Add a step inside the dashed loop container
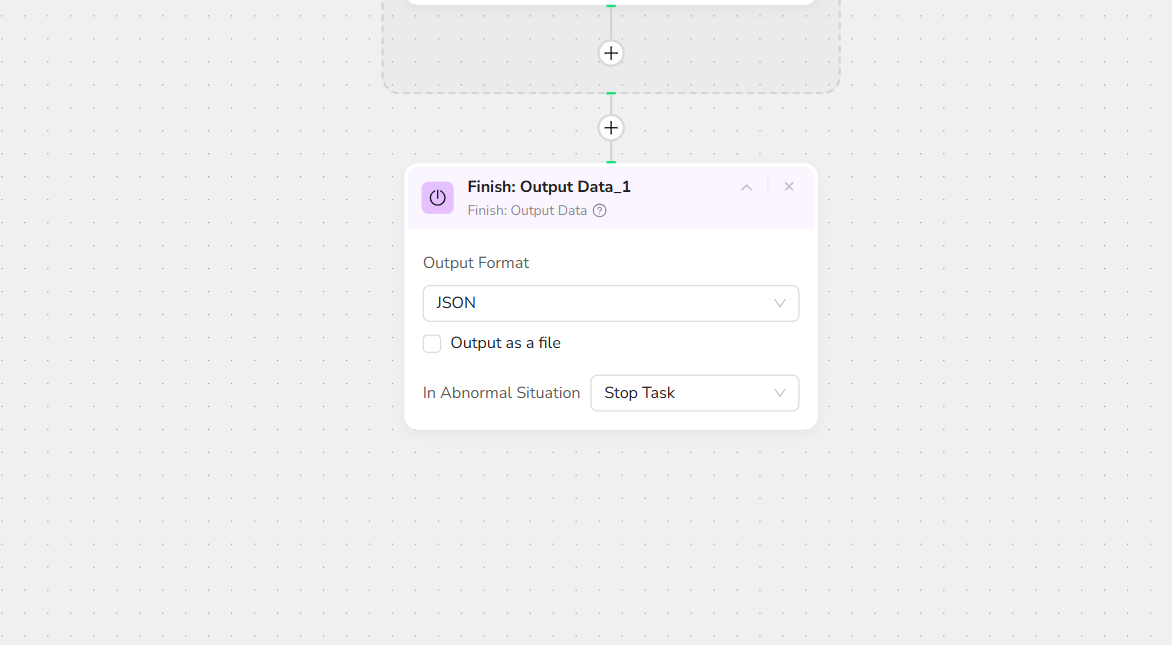Screen dimensions: 1172x645 [611, 53]
